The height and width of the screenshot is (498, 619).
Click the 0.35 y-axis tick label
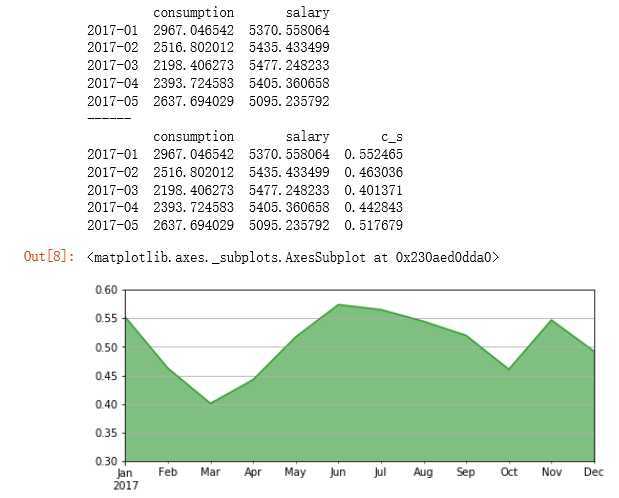107,433
